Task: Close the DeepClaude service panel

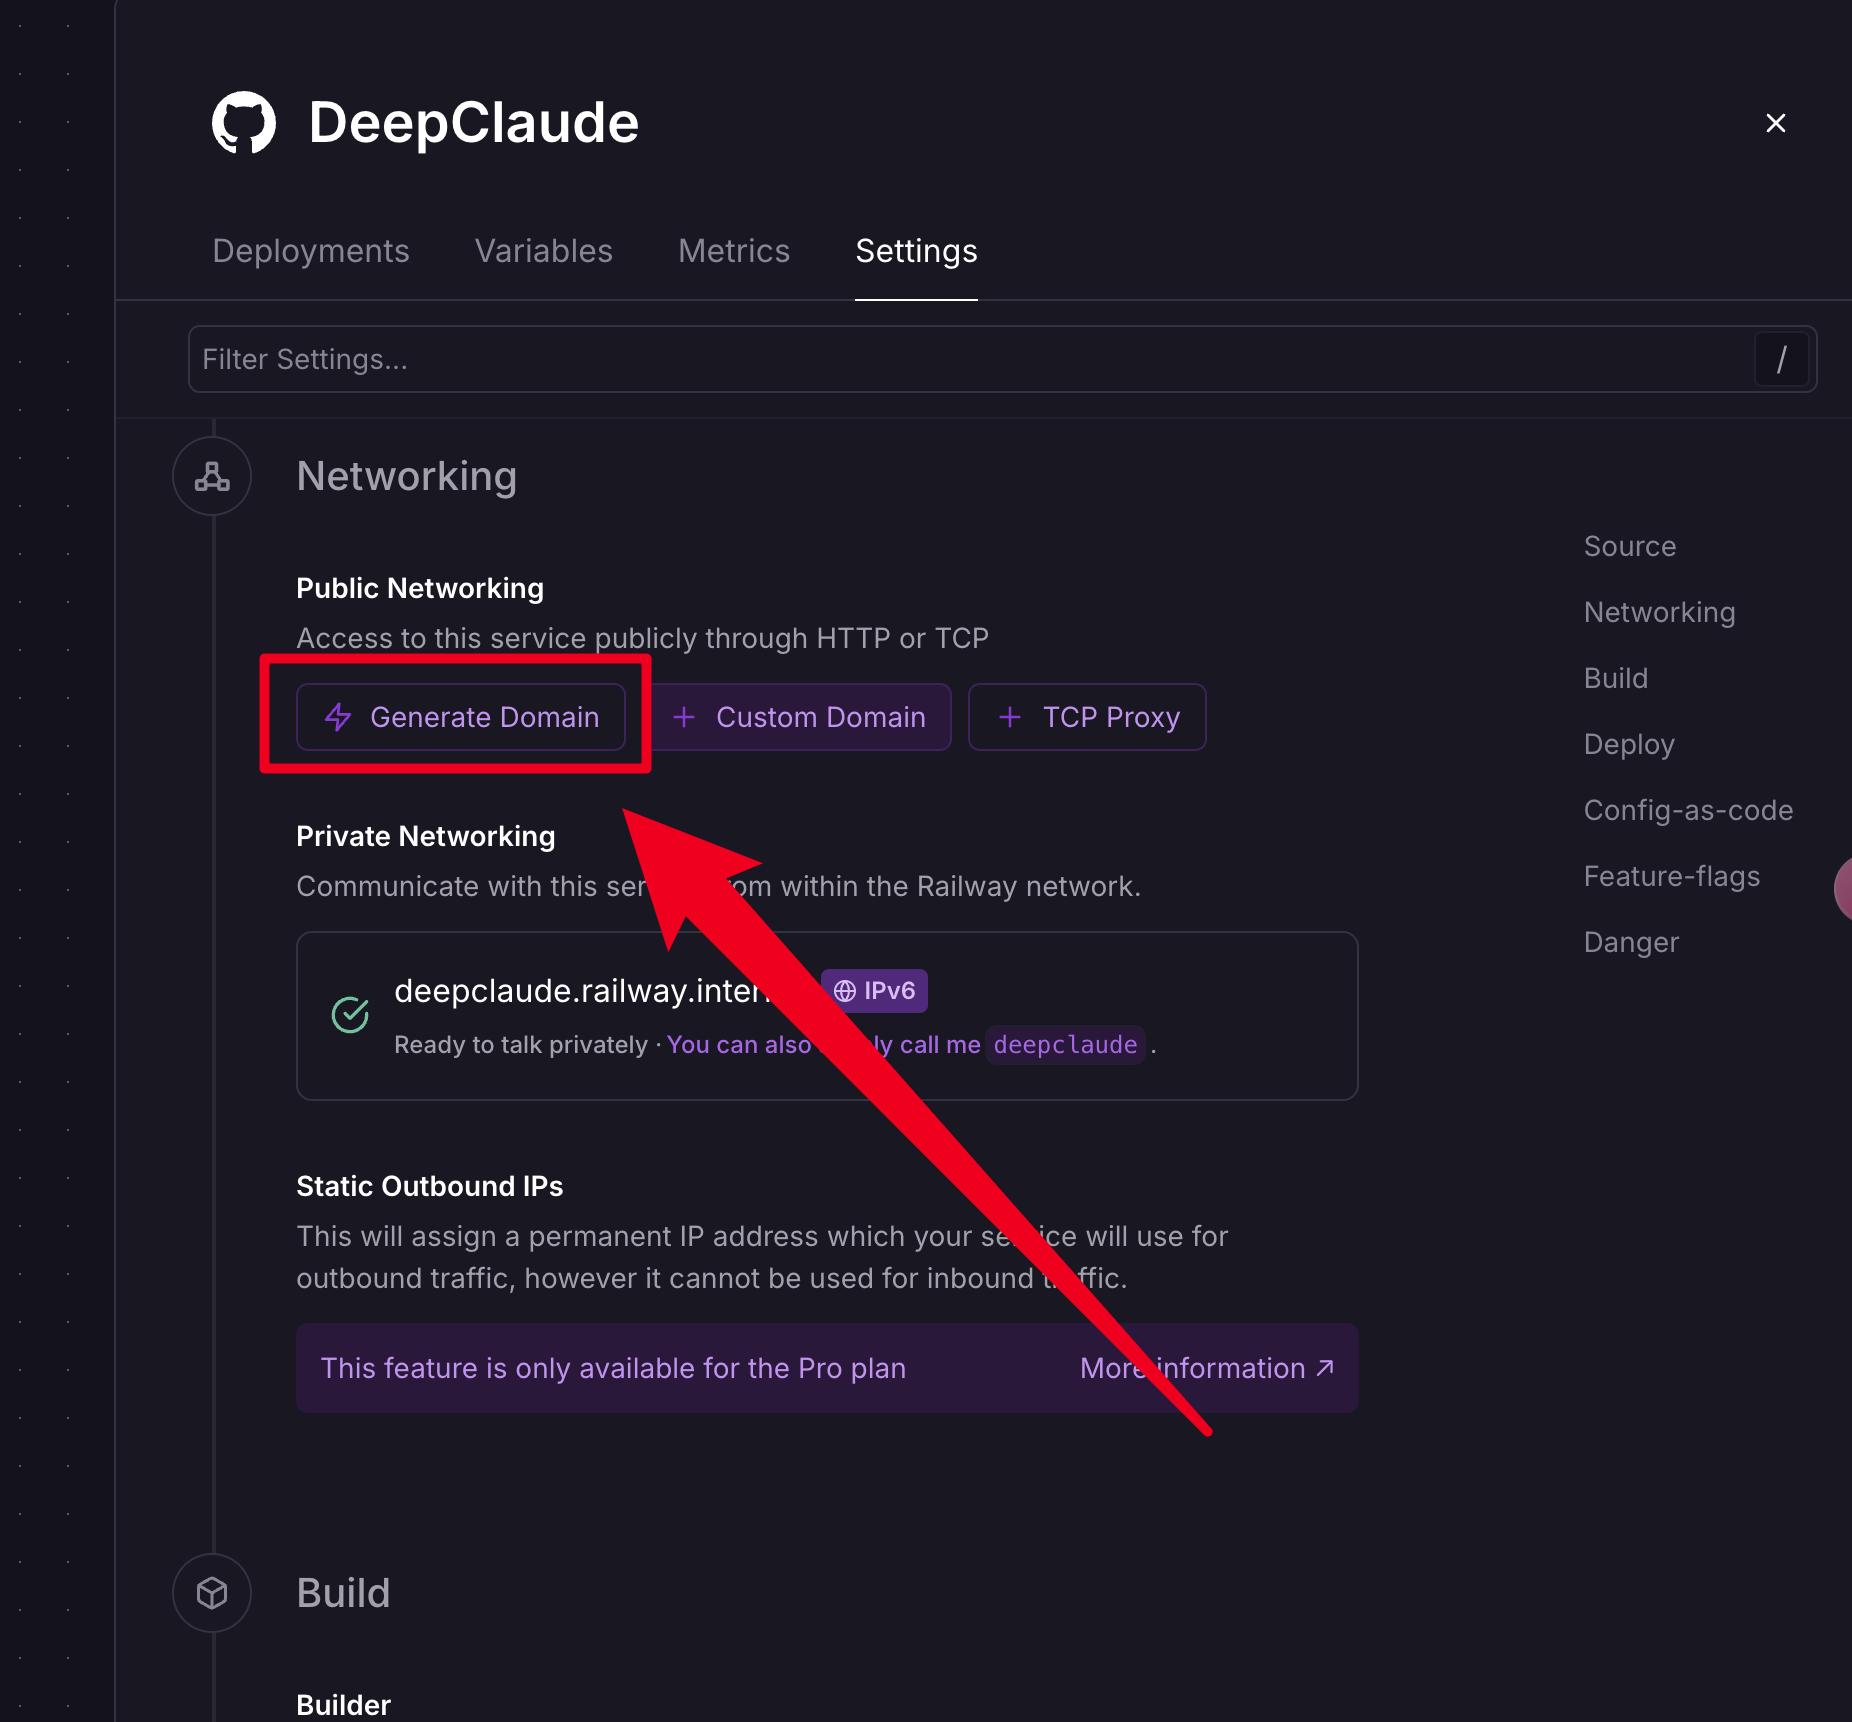Action: tap(1776, 123)
